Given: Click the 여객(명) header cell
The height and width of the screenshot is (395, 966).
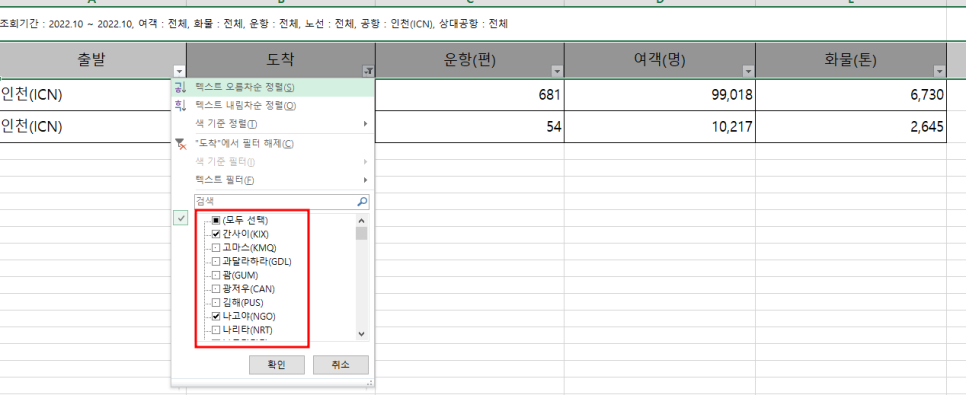Looking at the screenshot, I should click(659, 60).
